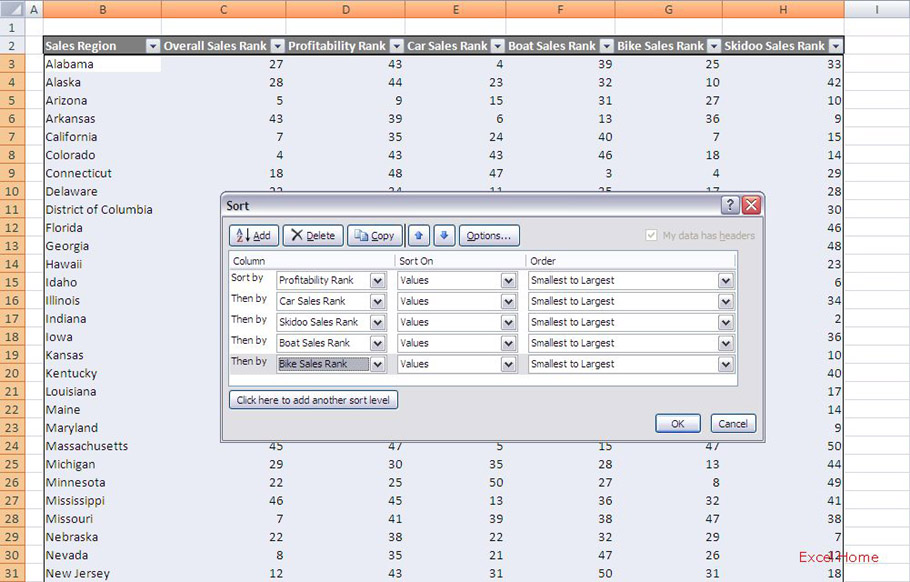Image resolution: width=910 pixels, height=582 pixels.
Task: Cancel the Sort dialog
Action: pos(733,423)
